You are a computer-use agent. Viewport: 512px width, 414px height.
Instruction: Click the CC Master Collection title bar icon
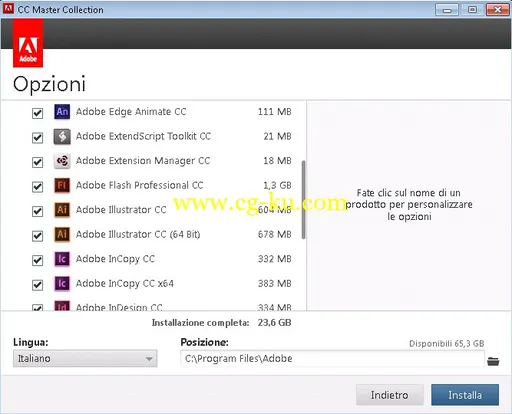(8, 9)
